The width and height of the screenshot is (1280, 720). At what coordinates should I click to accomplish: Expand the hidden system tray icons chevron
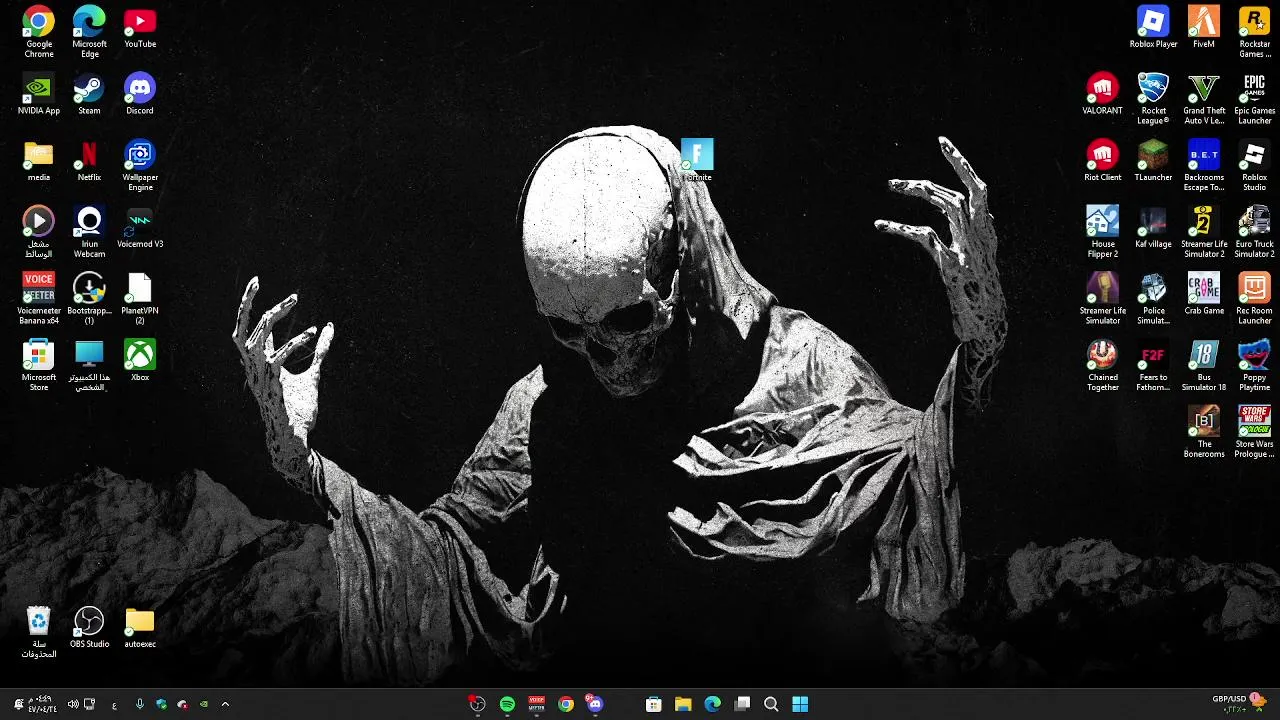pos(225,704)
